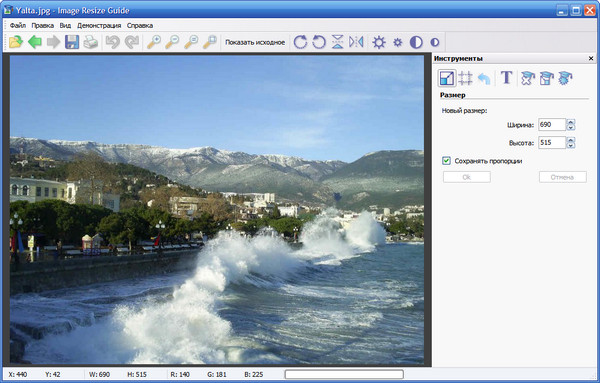The height and width of the screenshot is (383, 600).
Task: Open the Правка menu
Action: click(x=42, y=25)
